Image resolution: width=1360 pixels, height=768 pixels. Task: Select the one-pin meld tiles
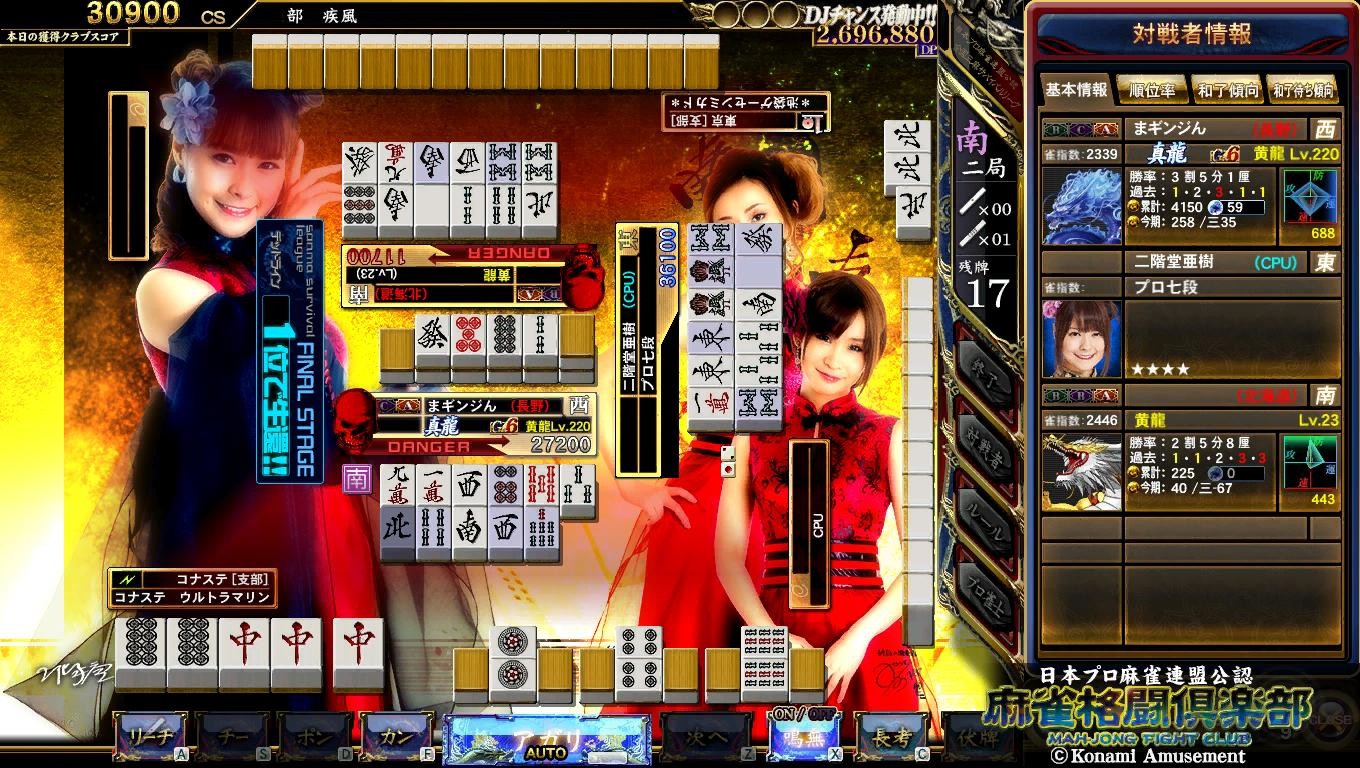coord(512,662)
